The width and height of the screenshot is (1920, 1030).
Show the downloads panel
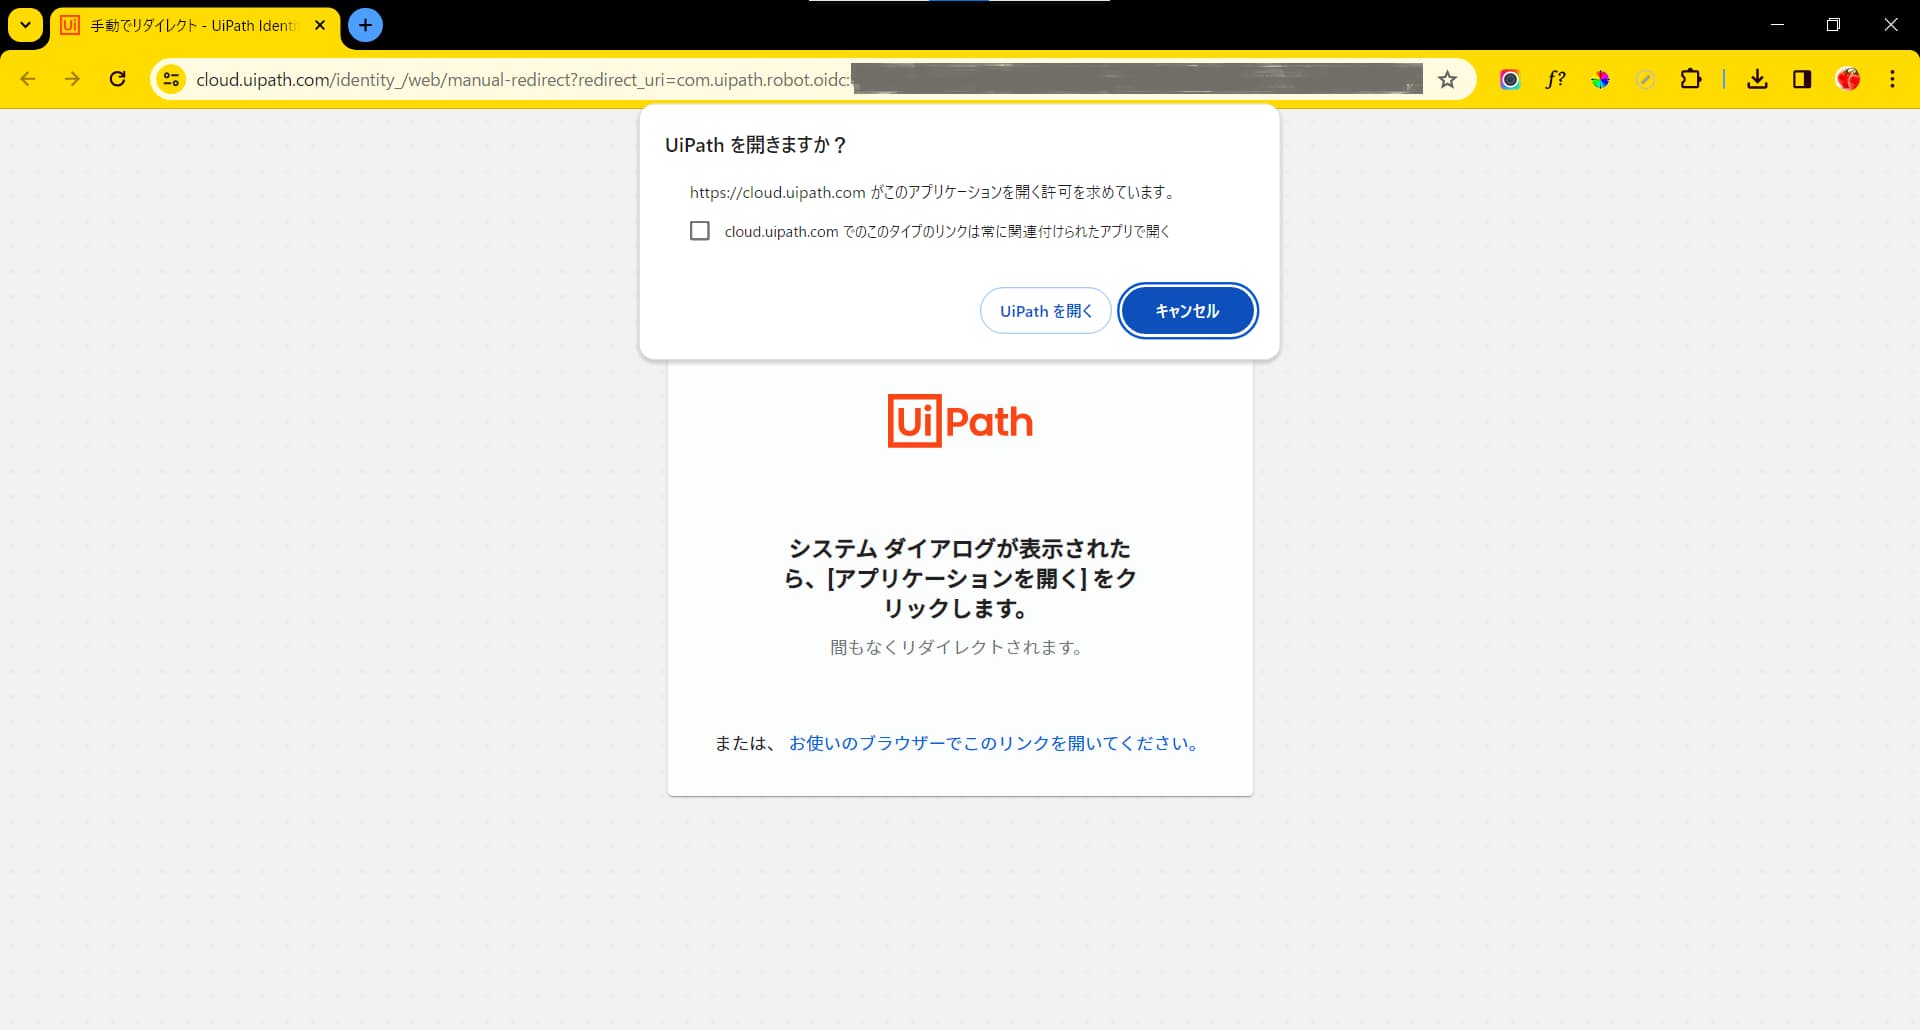[x=1757, y=79]
